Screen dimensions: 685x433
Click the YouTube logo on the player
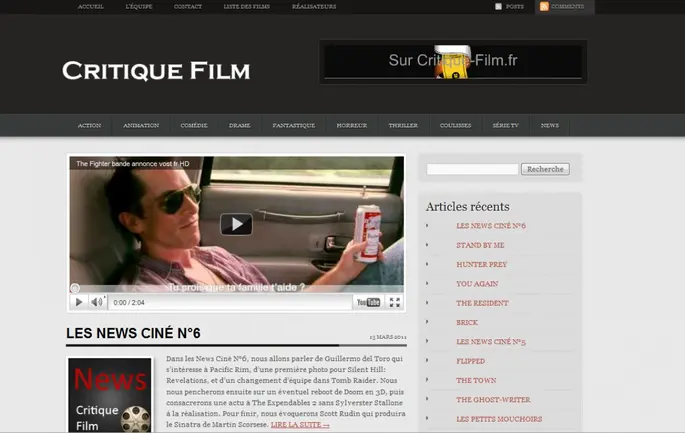[368, 302]
